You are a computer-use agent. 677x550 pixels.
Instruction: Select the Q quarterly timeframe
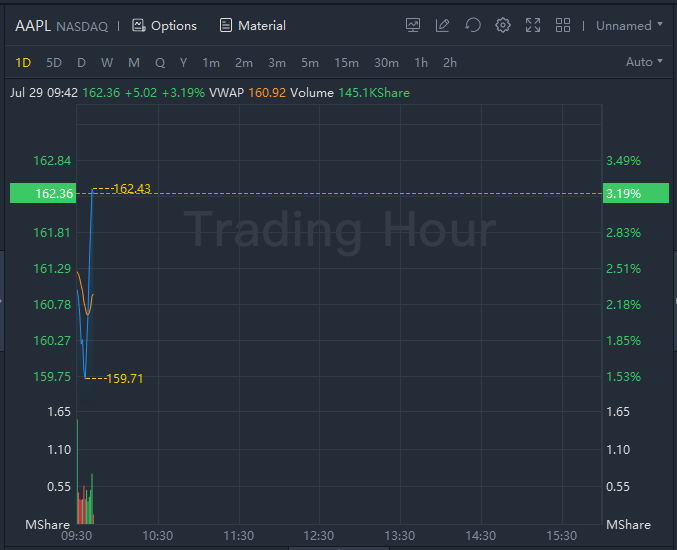[x=160, y=63]
